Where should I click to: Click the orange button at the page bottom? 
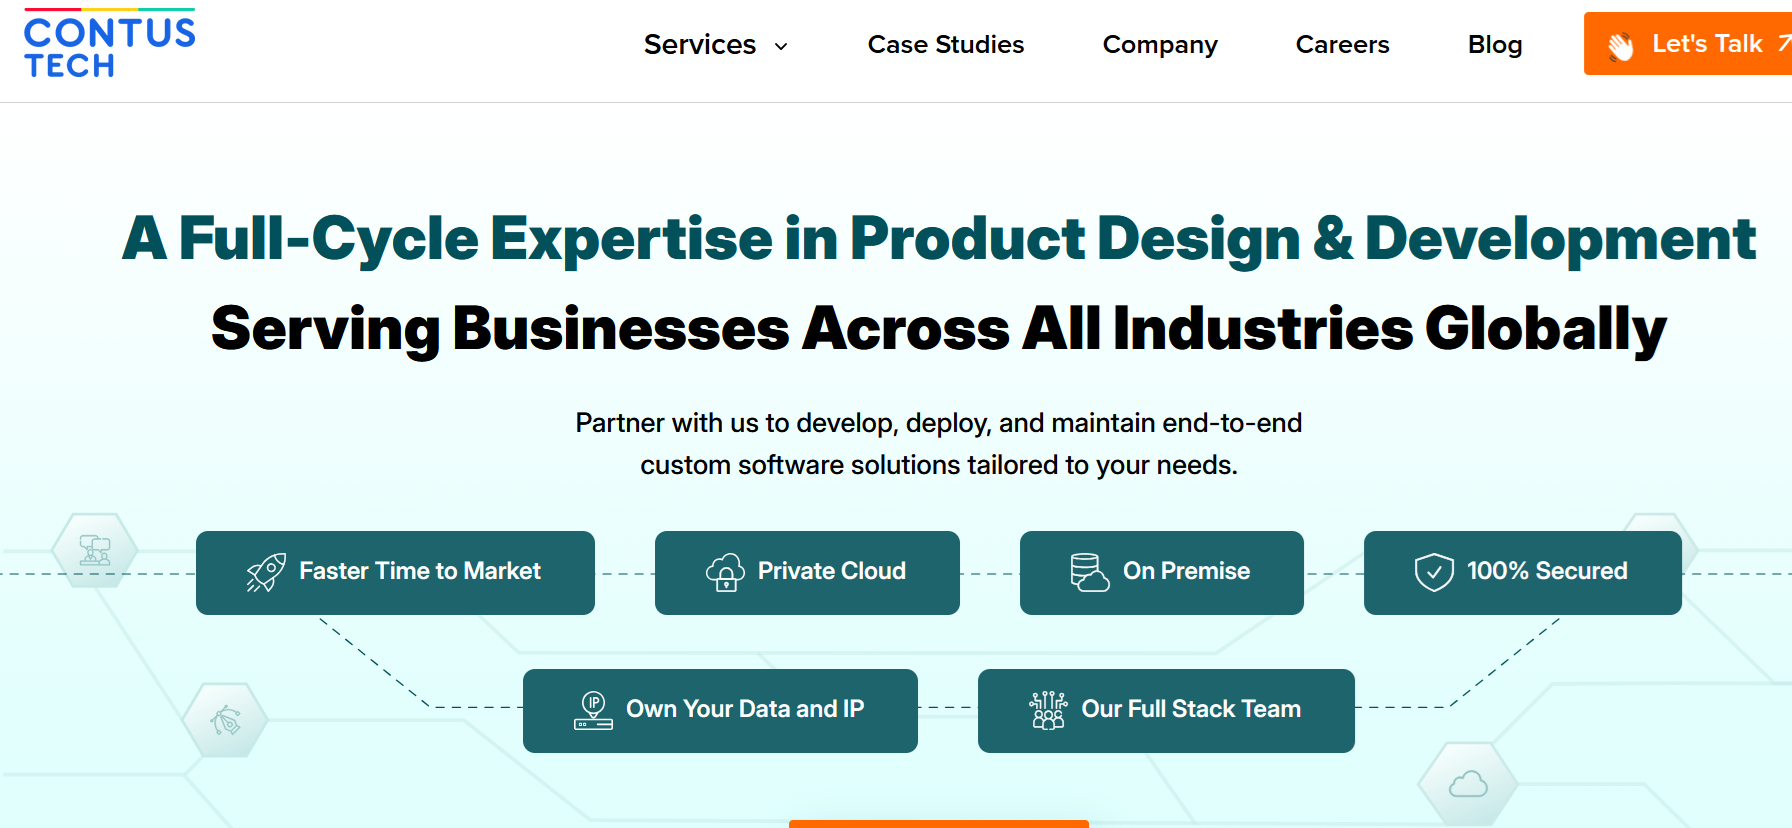(x=938, y=823)
